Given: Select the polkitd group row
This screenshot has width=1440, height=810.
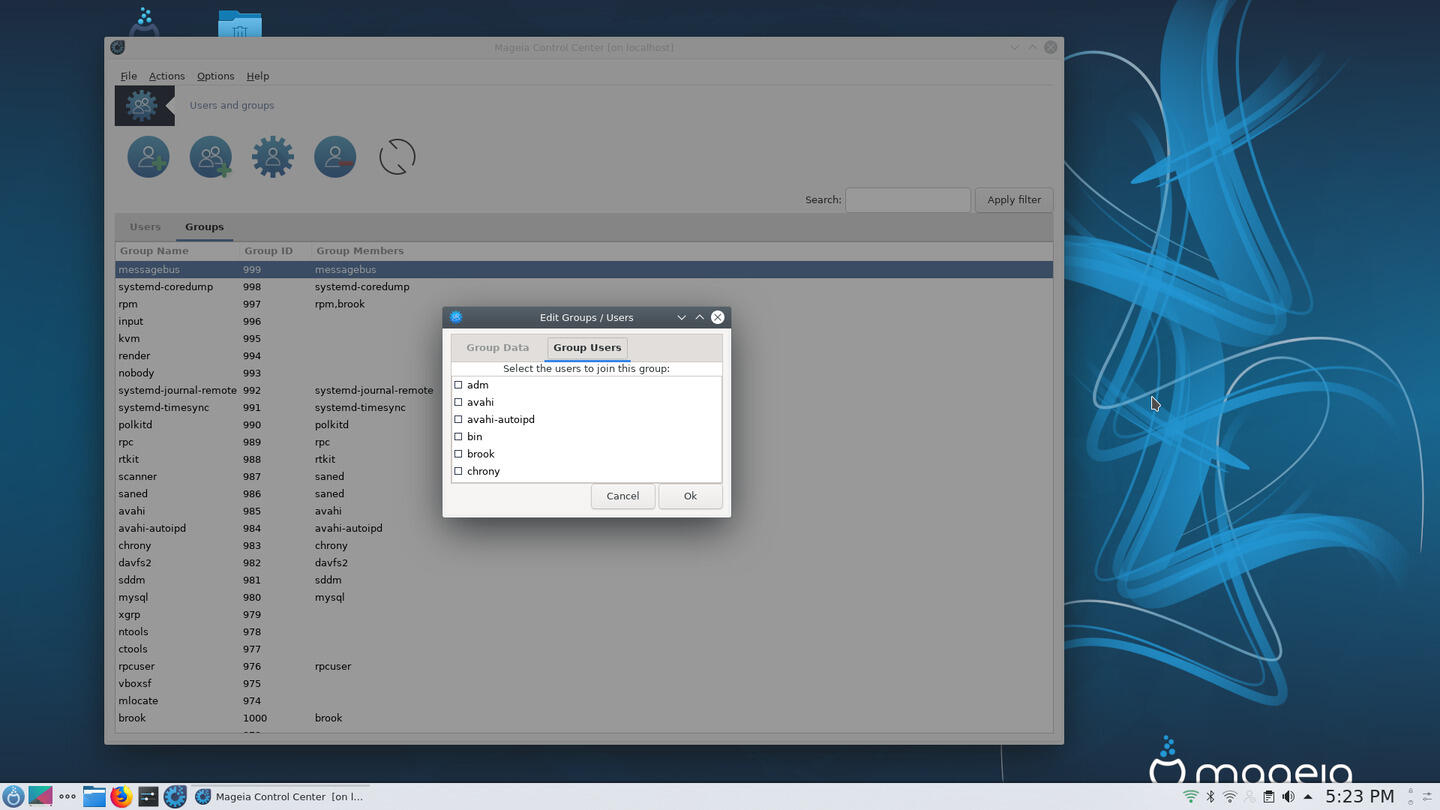Looking at the screenshot, I should click(584, 425).
